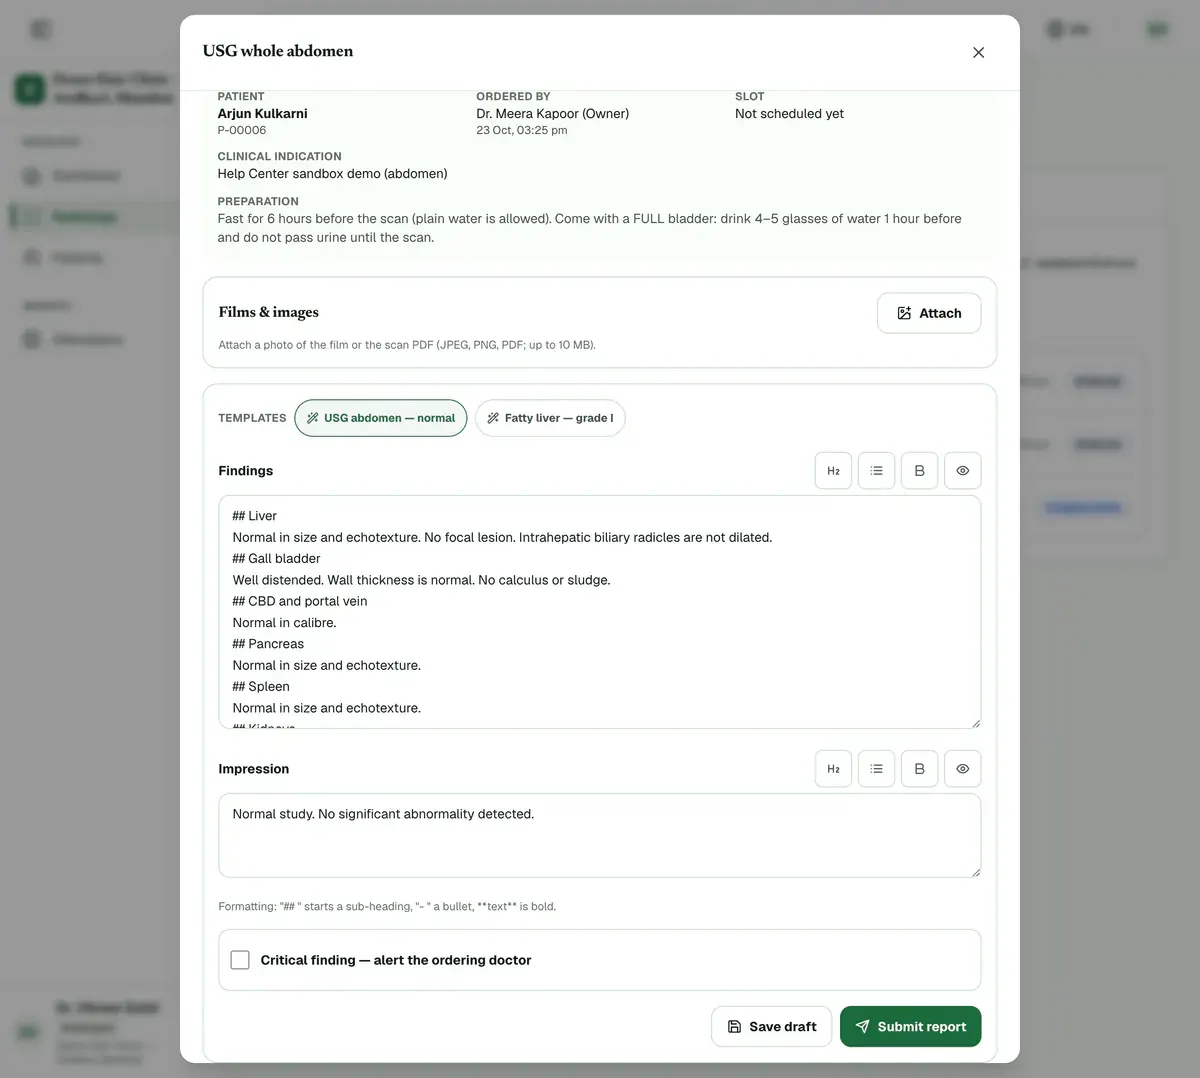Apply the Fatty liver — grade I template
The width and height of the screenshot is (1200, 1078).
[550, 418]
